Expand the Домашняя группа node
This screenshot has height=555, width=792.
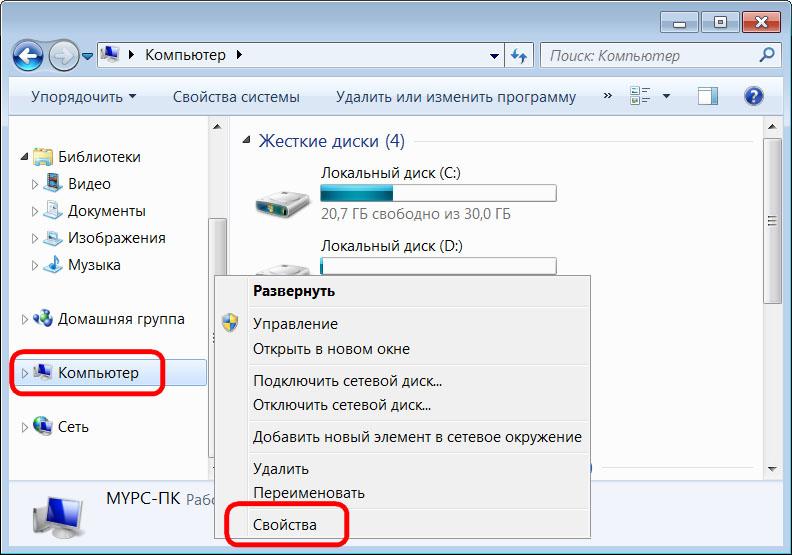tap(24, 319)
